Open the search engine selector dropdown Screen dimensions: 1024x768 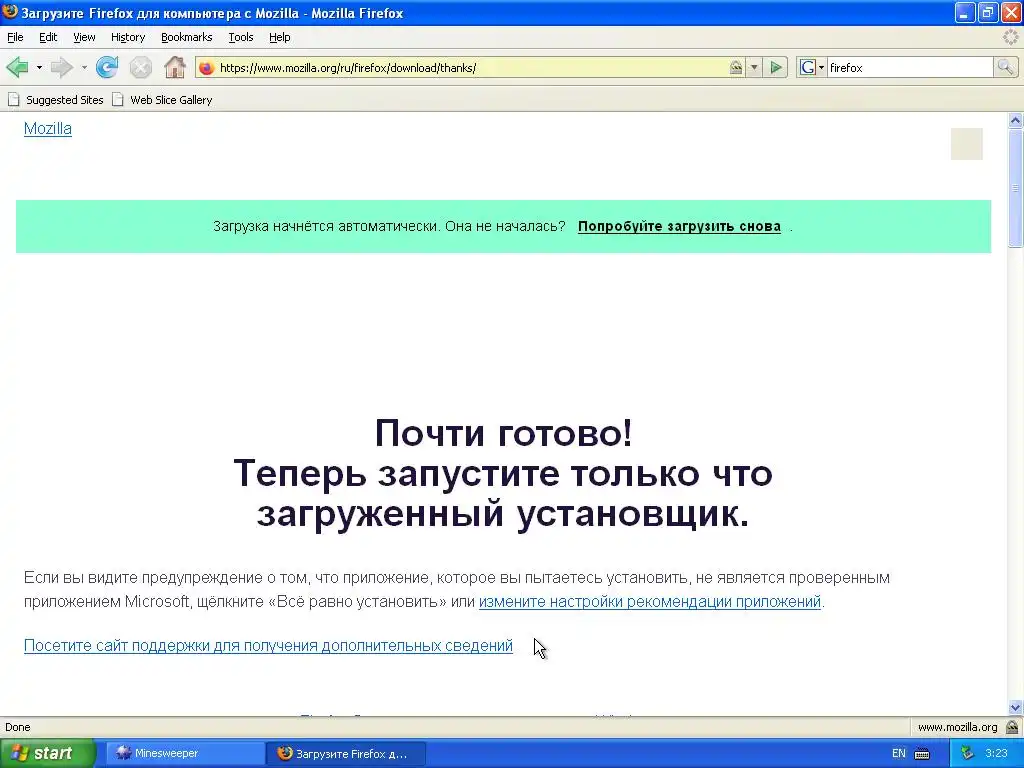pyautogui.click(x=821, y=67)
